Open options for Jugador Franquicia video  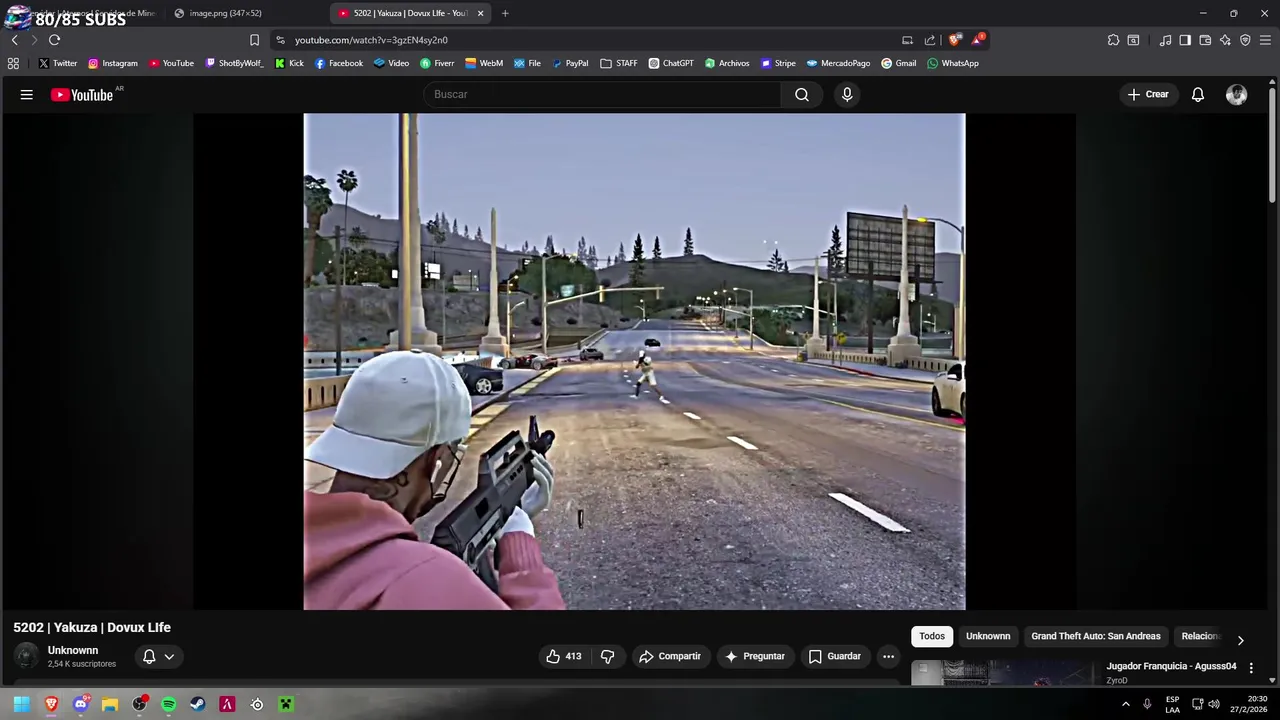(1251, 668)
